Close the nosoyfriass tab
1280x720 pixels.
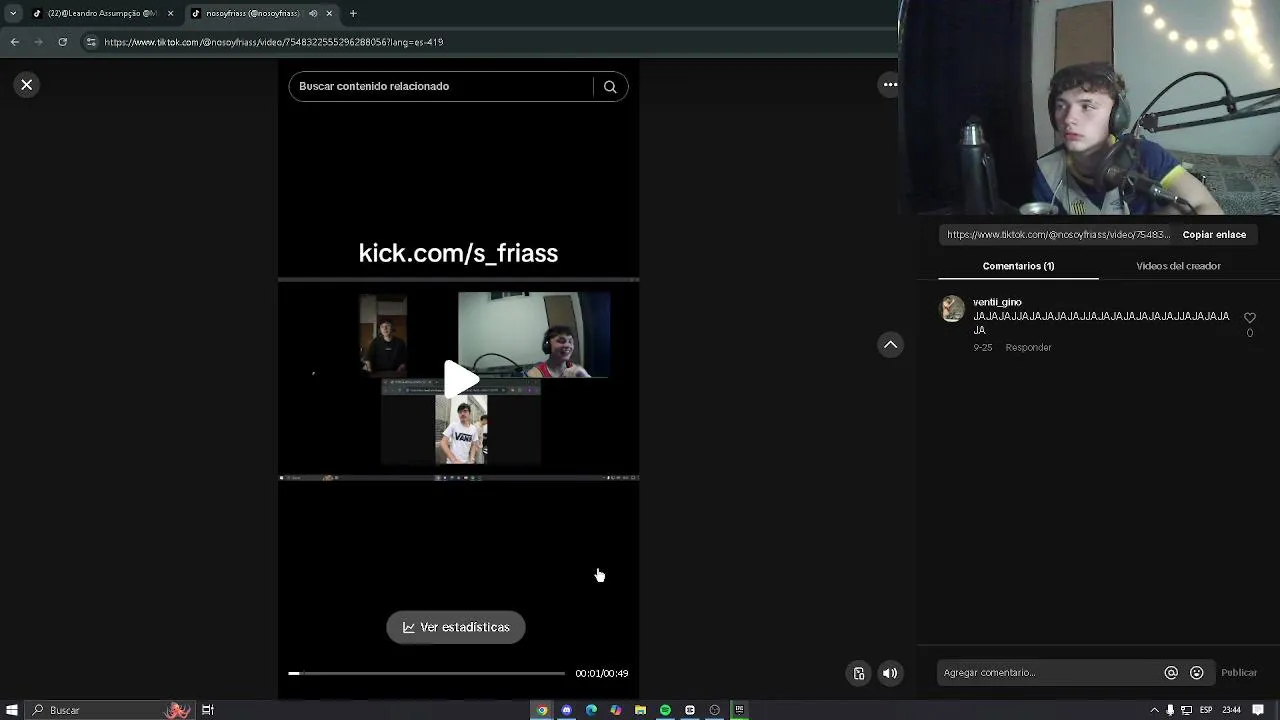tap(329, 13)
